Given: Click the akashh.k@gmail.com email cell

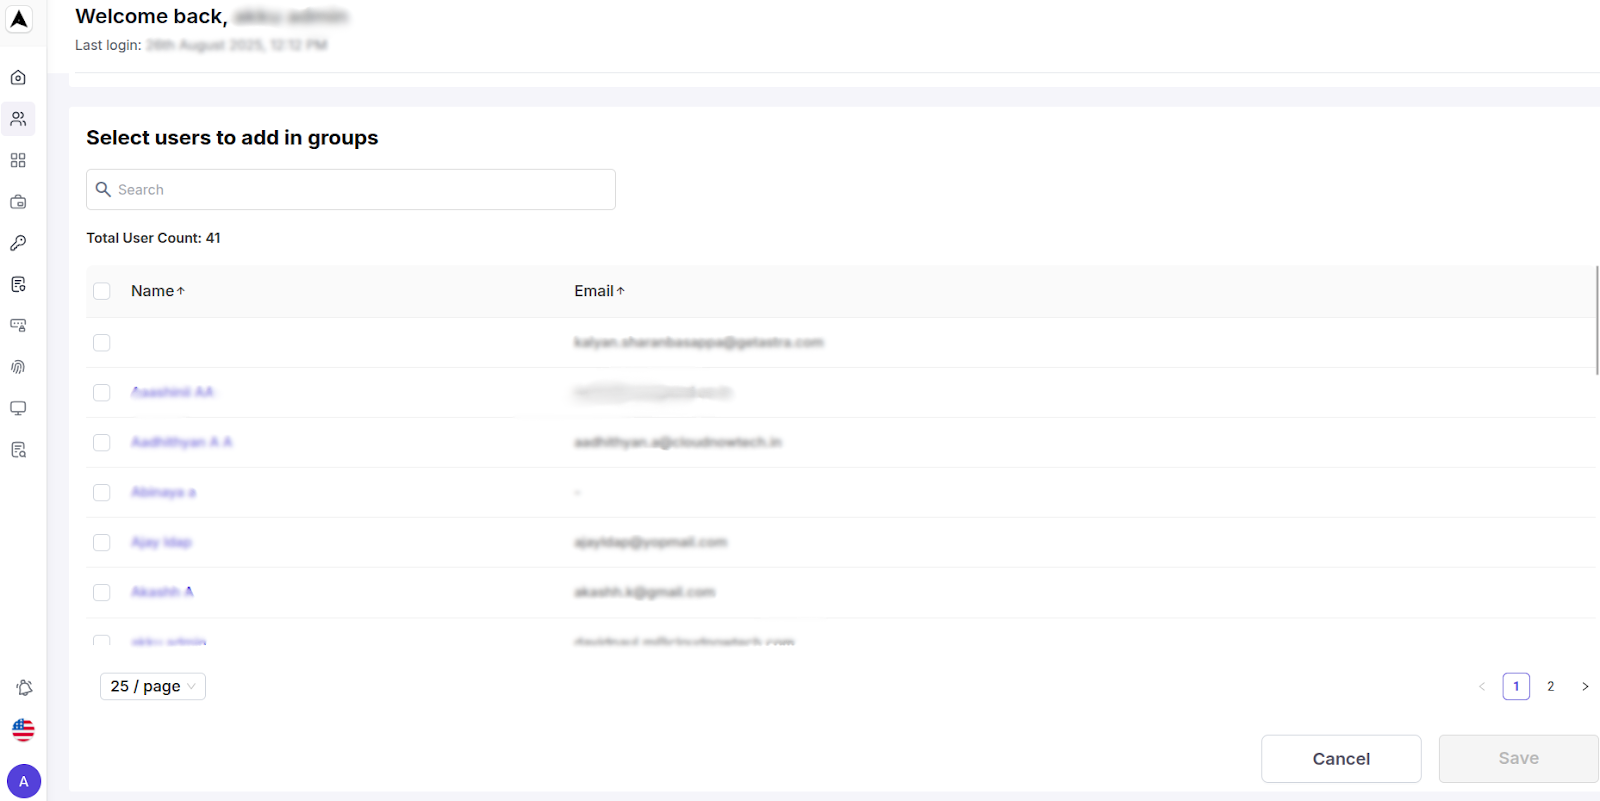Looking at the screenshot, I should click(644, 592).
